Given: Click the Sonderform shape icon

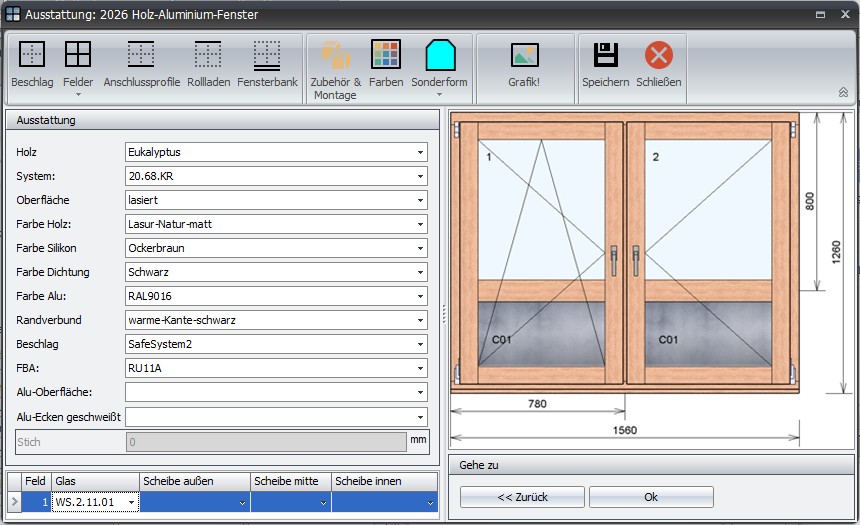Looking at the screenshot, I should (439, 54).
